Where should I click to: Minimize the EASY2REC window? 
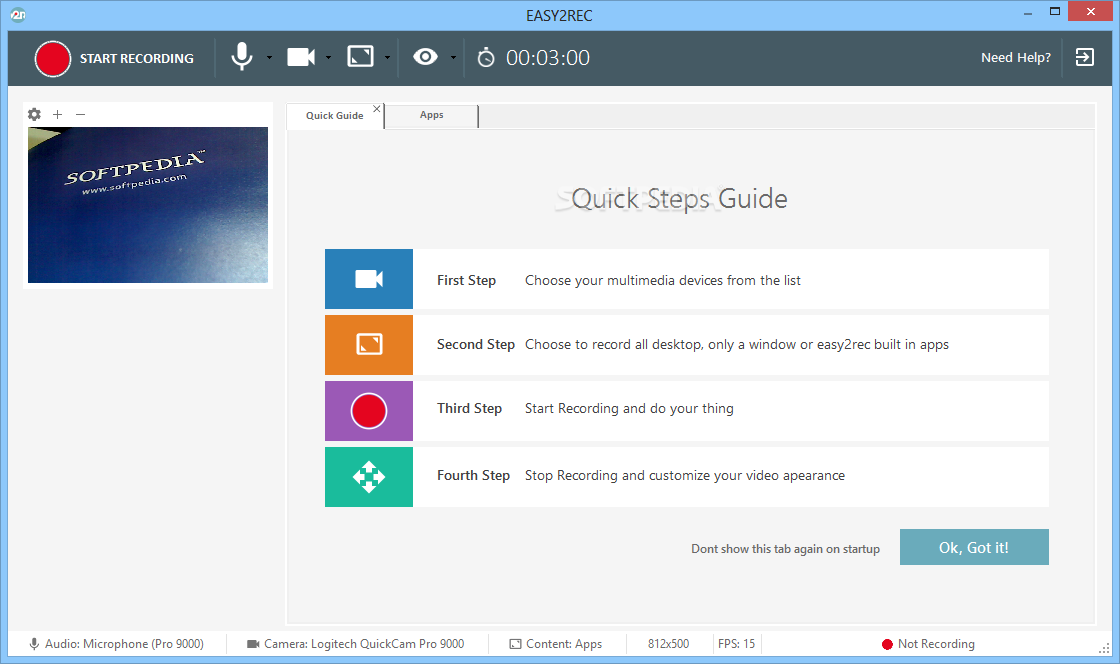click(x=1028, y=13)
